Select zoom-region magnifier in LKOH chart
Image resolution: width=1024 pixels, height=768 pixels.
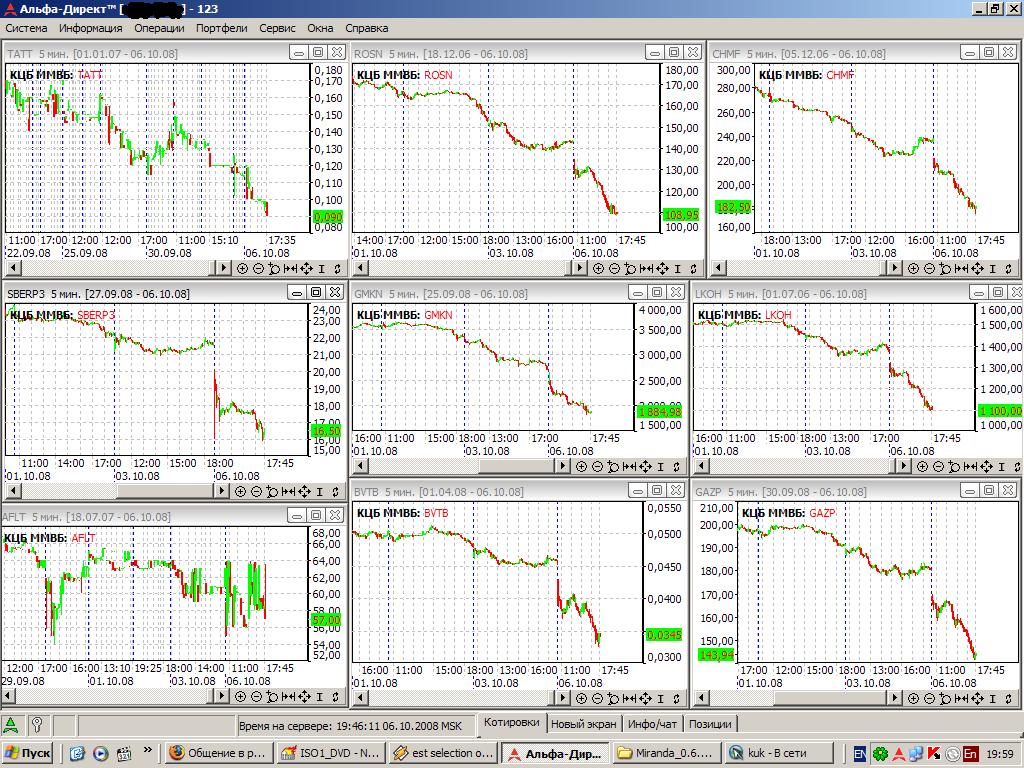tap(954, 466)
